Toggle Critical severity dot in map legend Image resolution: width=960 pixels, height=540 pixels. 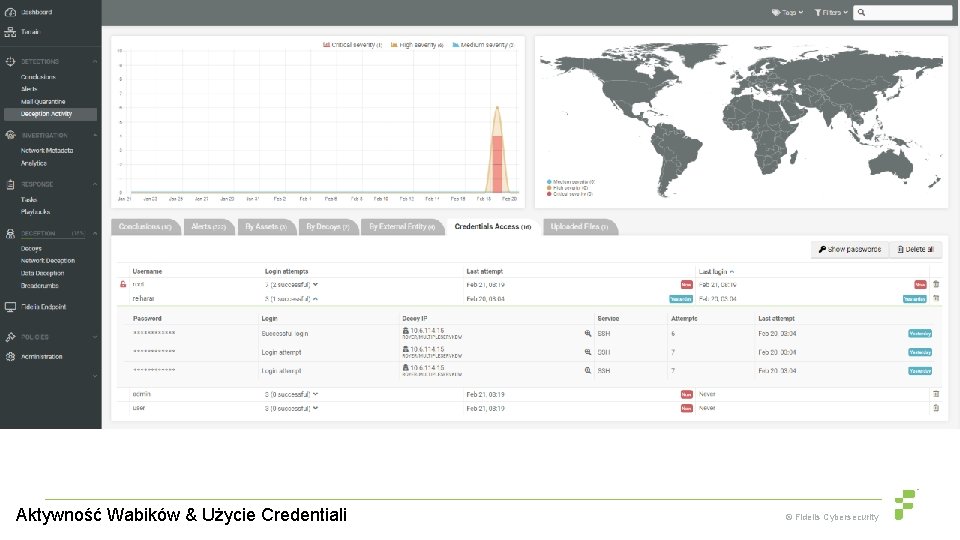[549, 193]
